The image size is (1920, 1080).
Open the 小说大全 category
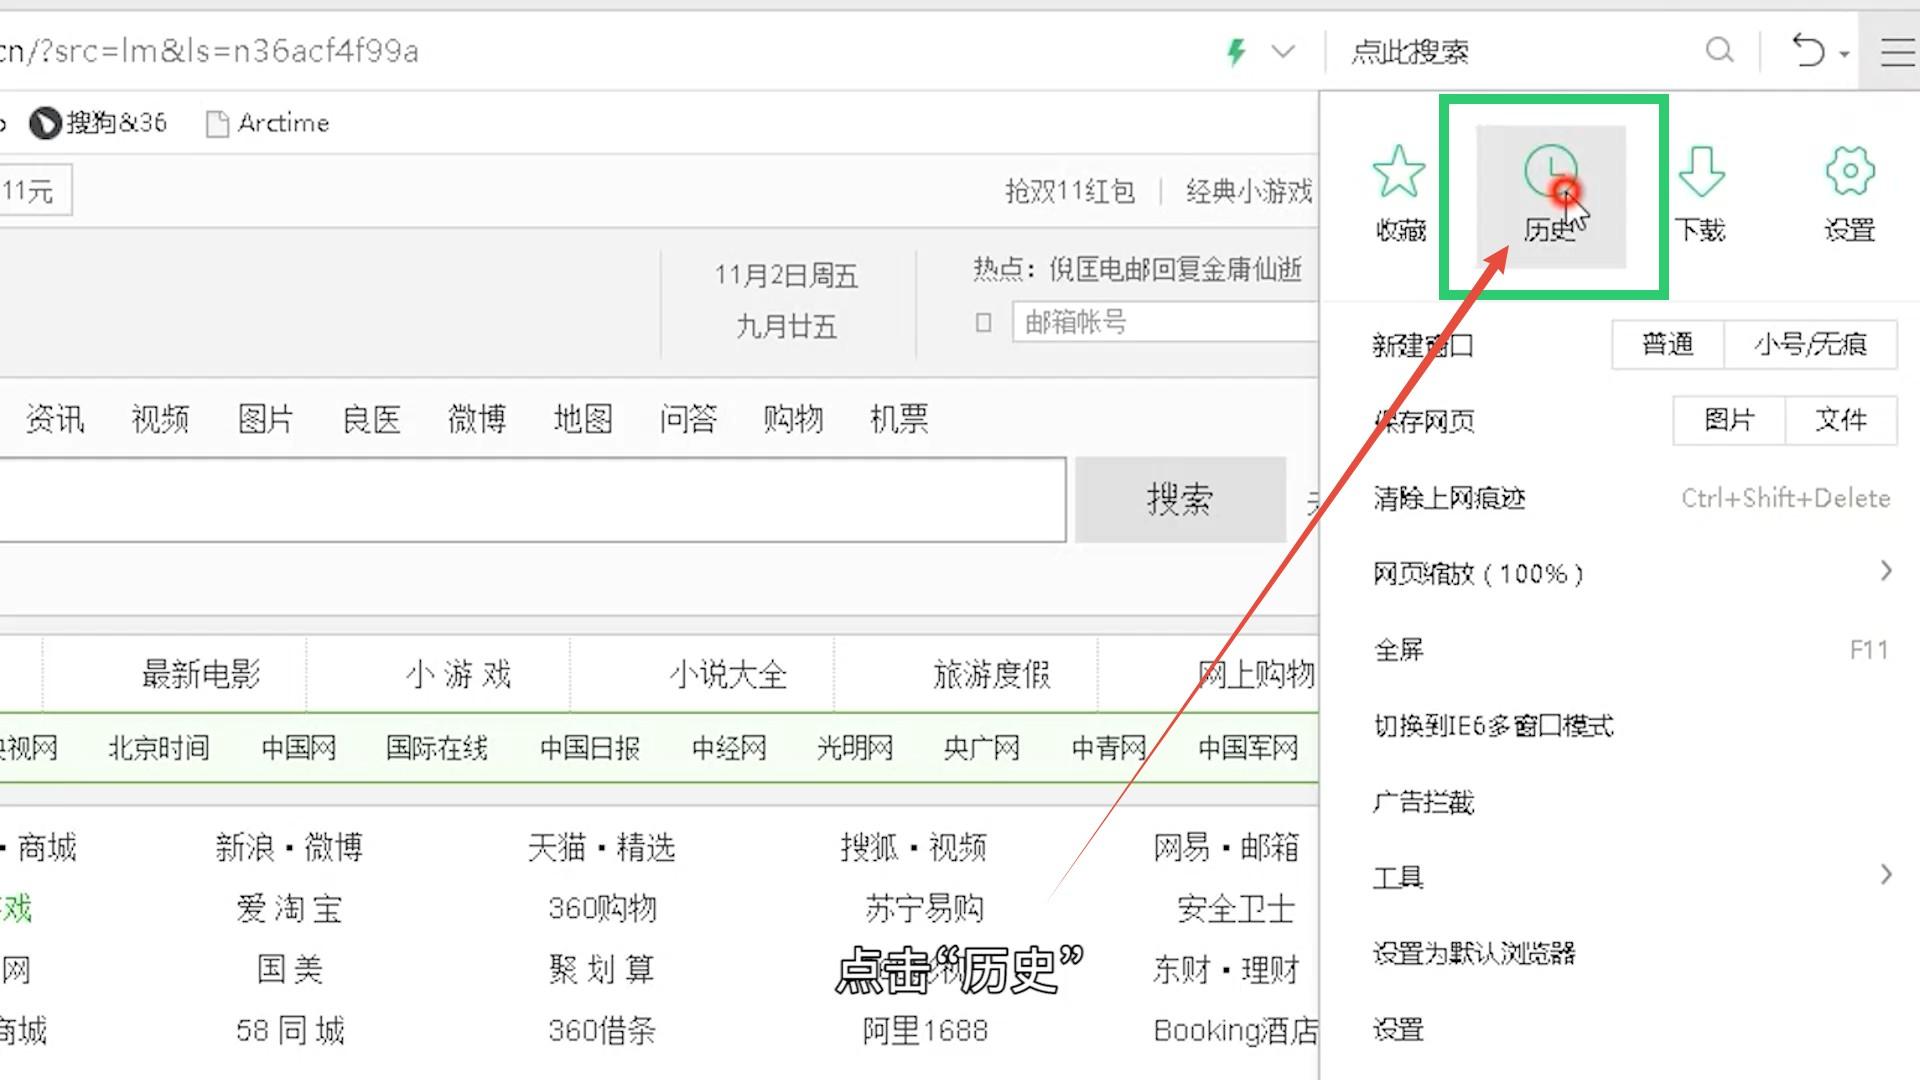pos(728,675)
